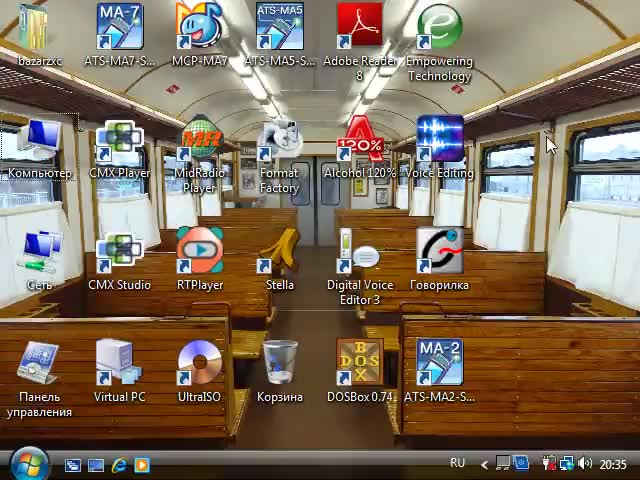Launch DOSBox 0.74 shortcut

360,363
